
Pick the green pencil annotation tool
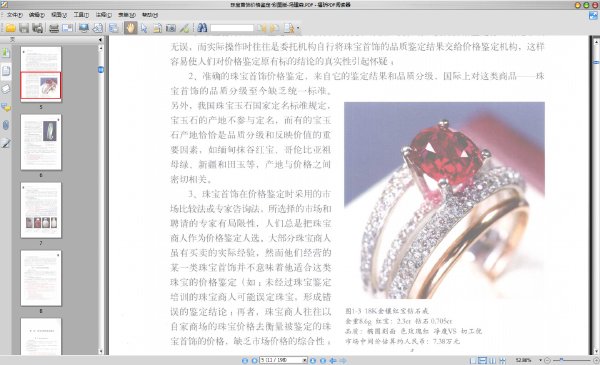(184, 28)
